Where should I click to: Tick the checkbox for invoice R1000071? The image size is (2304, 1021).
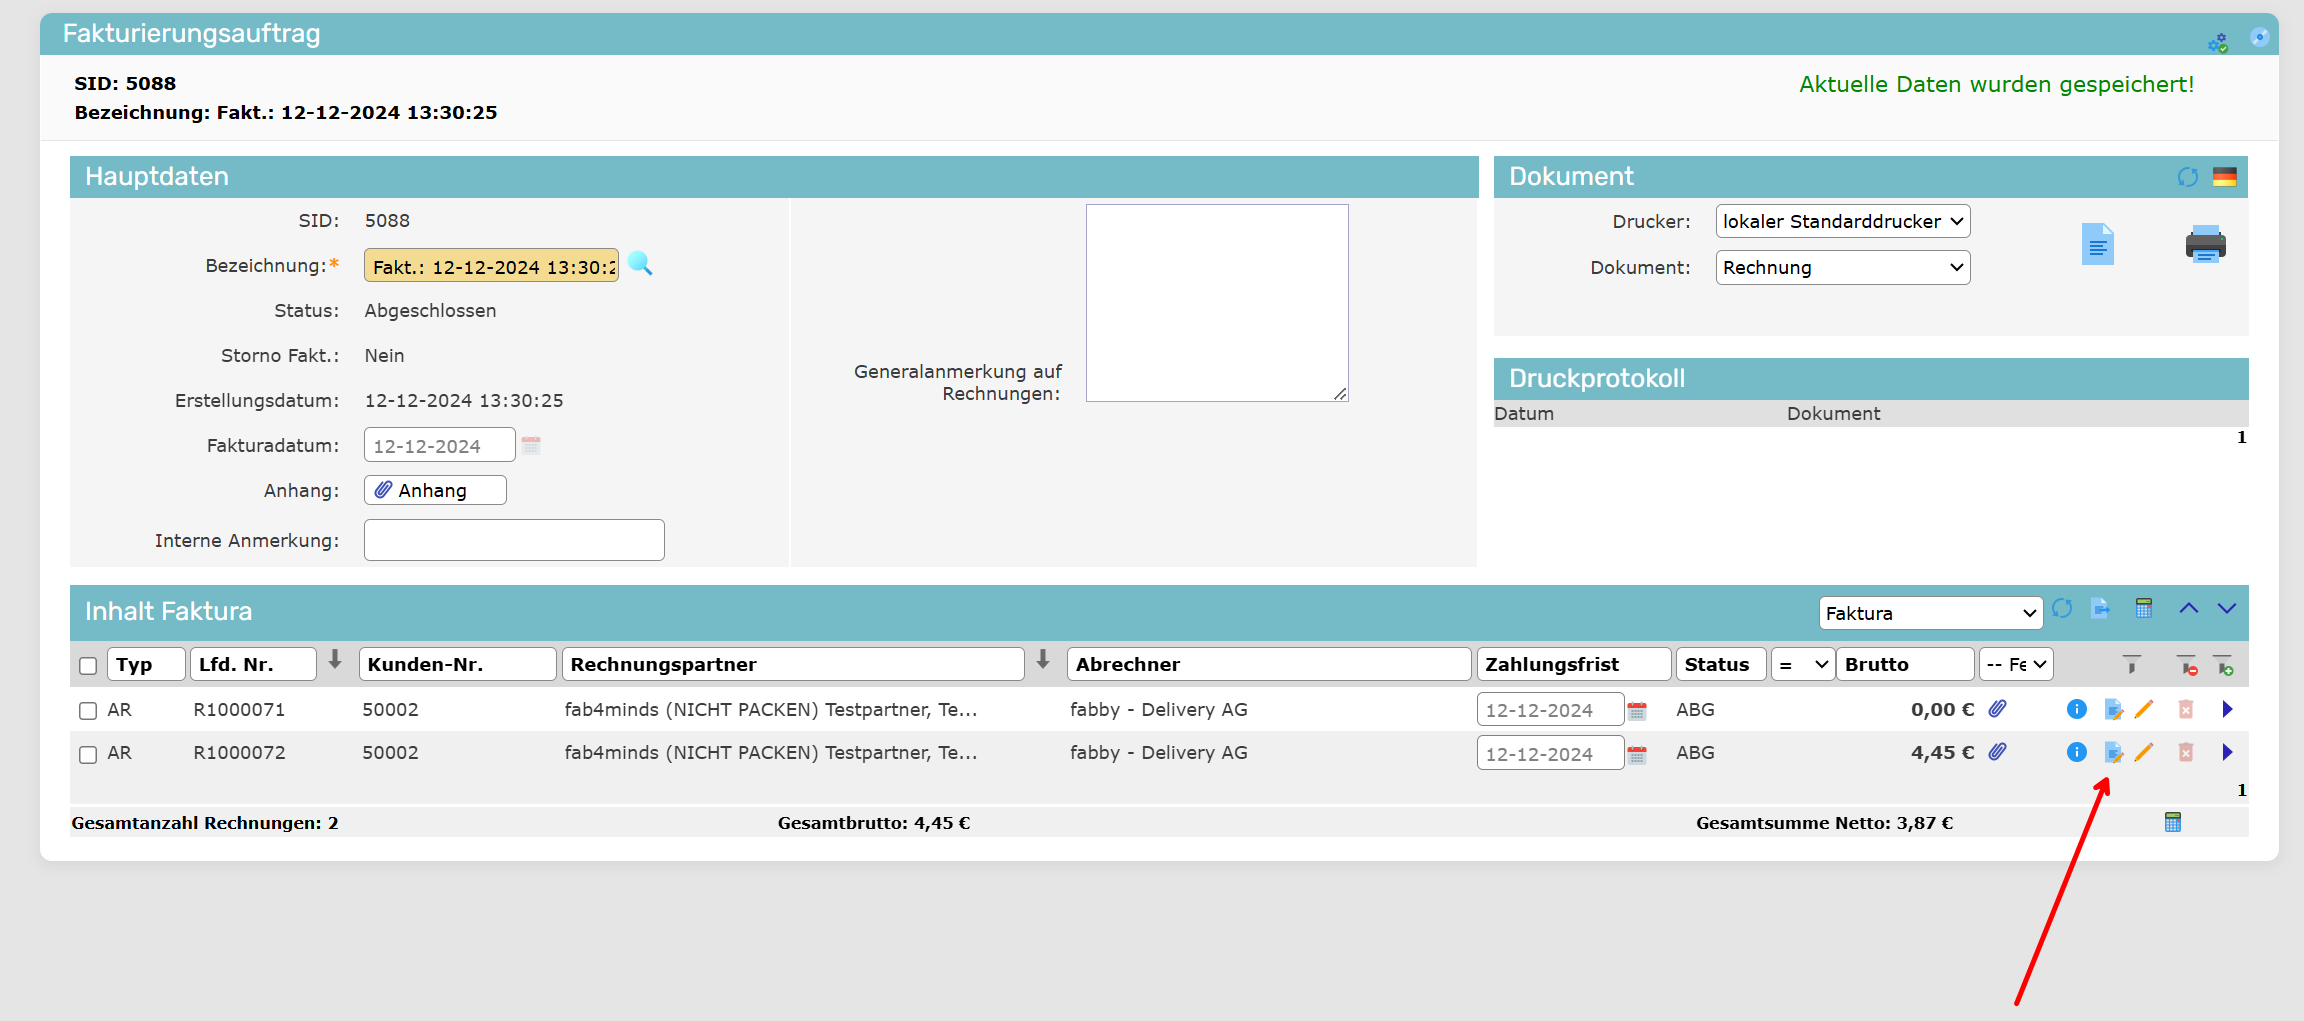(88, 710)
